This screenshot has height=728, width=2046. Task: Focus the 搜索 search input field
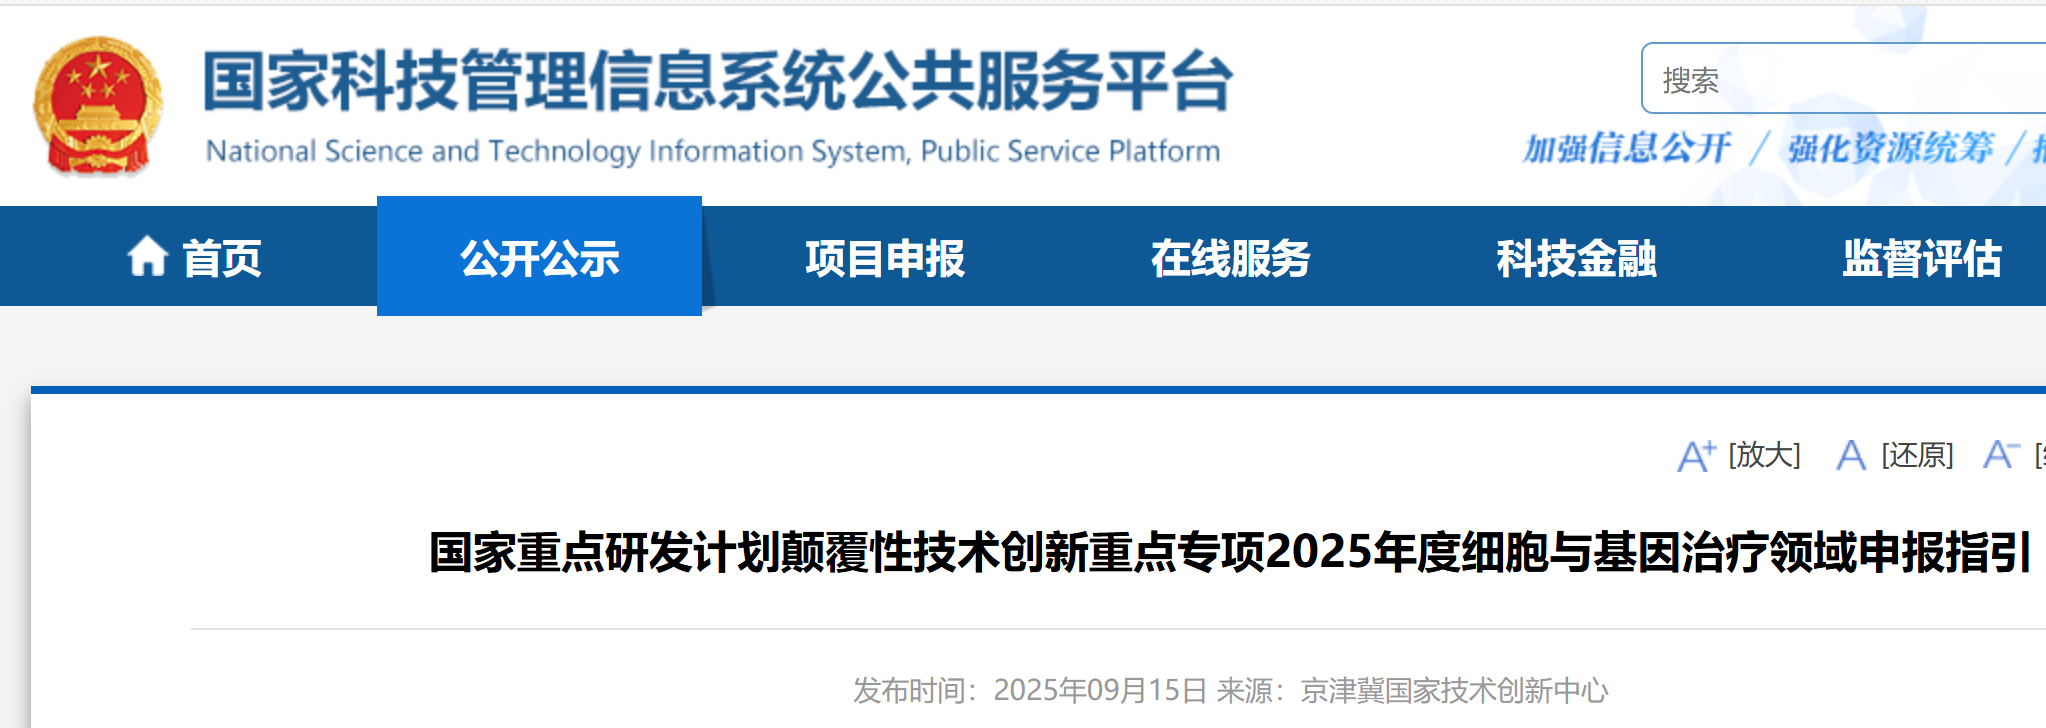click(x=1844, y=78)
